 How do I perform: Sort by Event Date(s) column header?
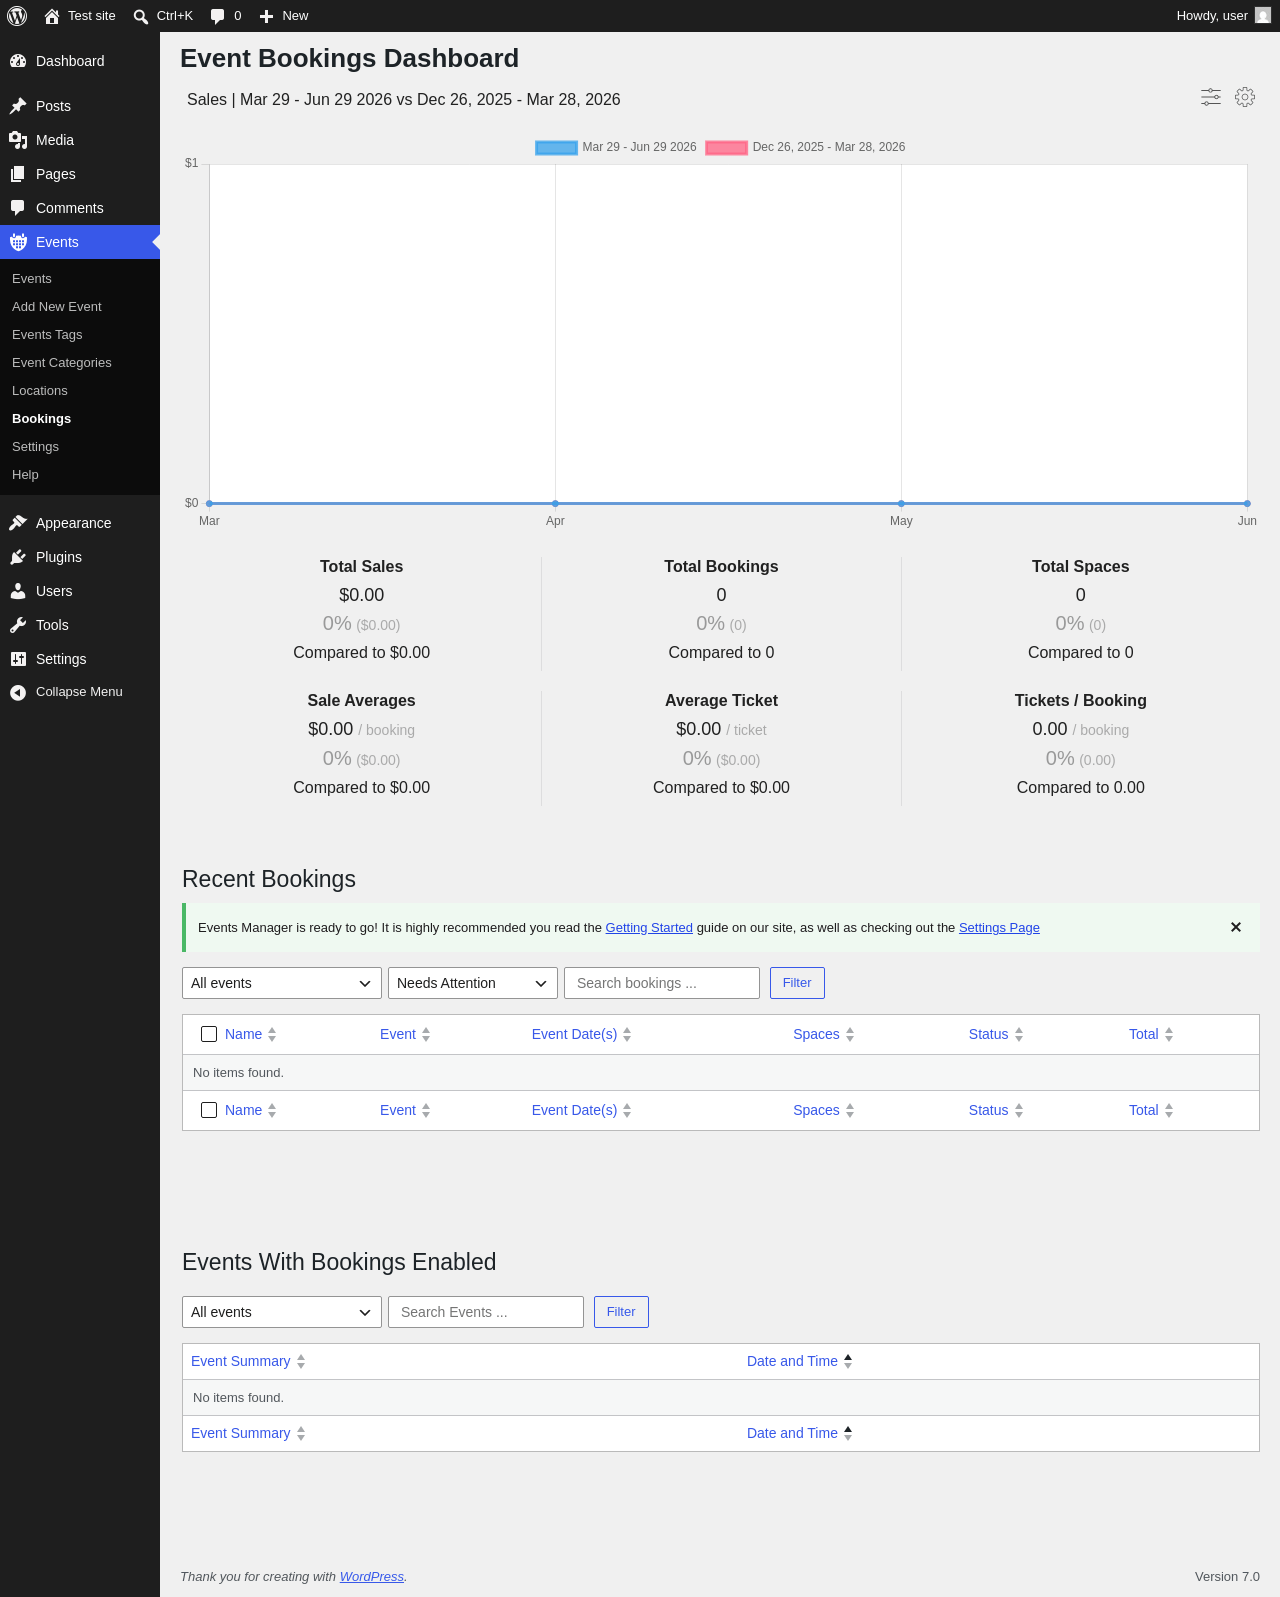coord(581,1034)
